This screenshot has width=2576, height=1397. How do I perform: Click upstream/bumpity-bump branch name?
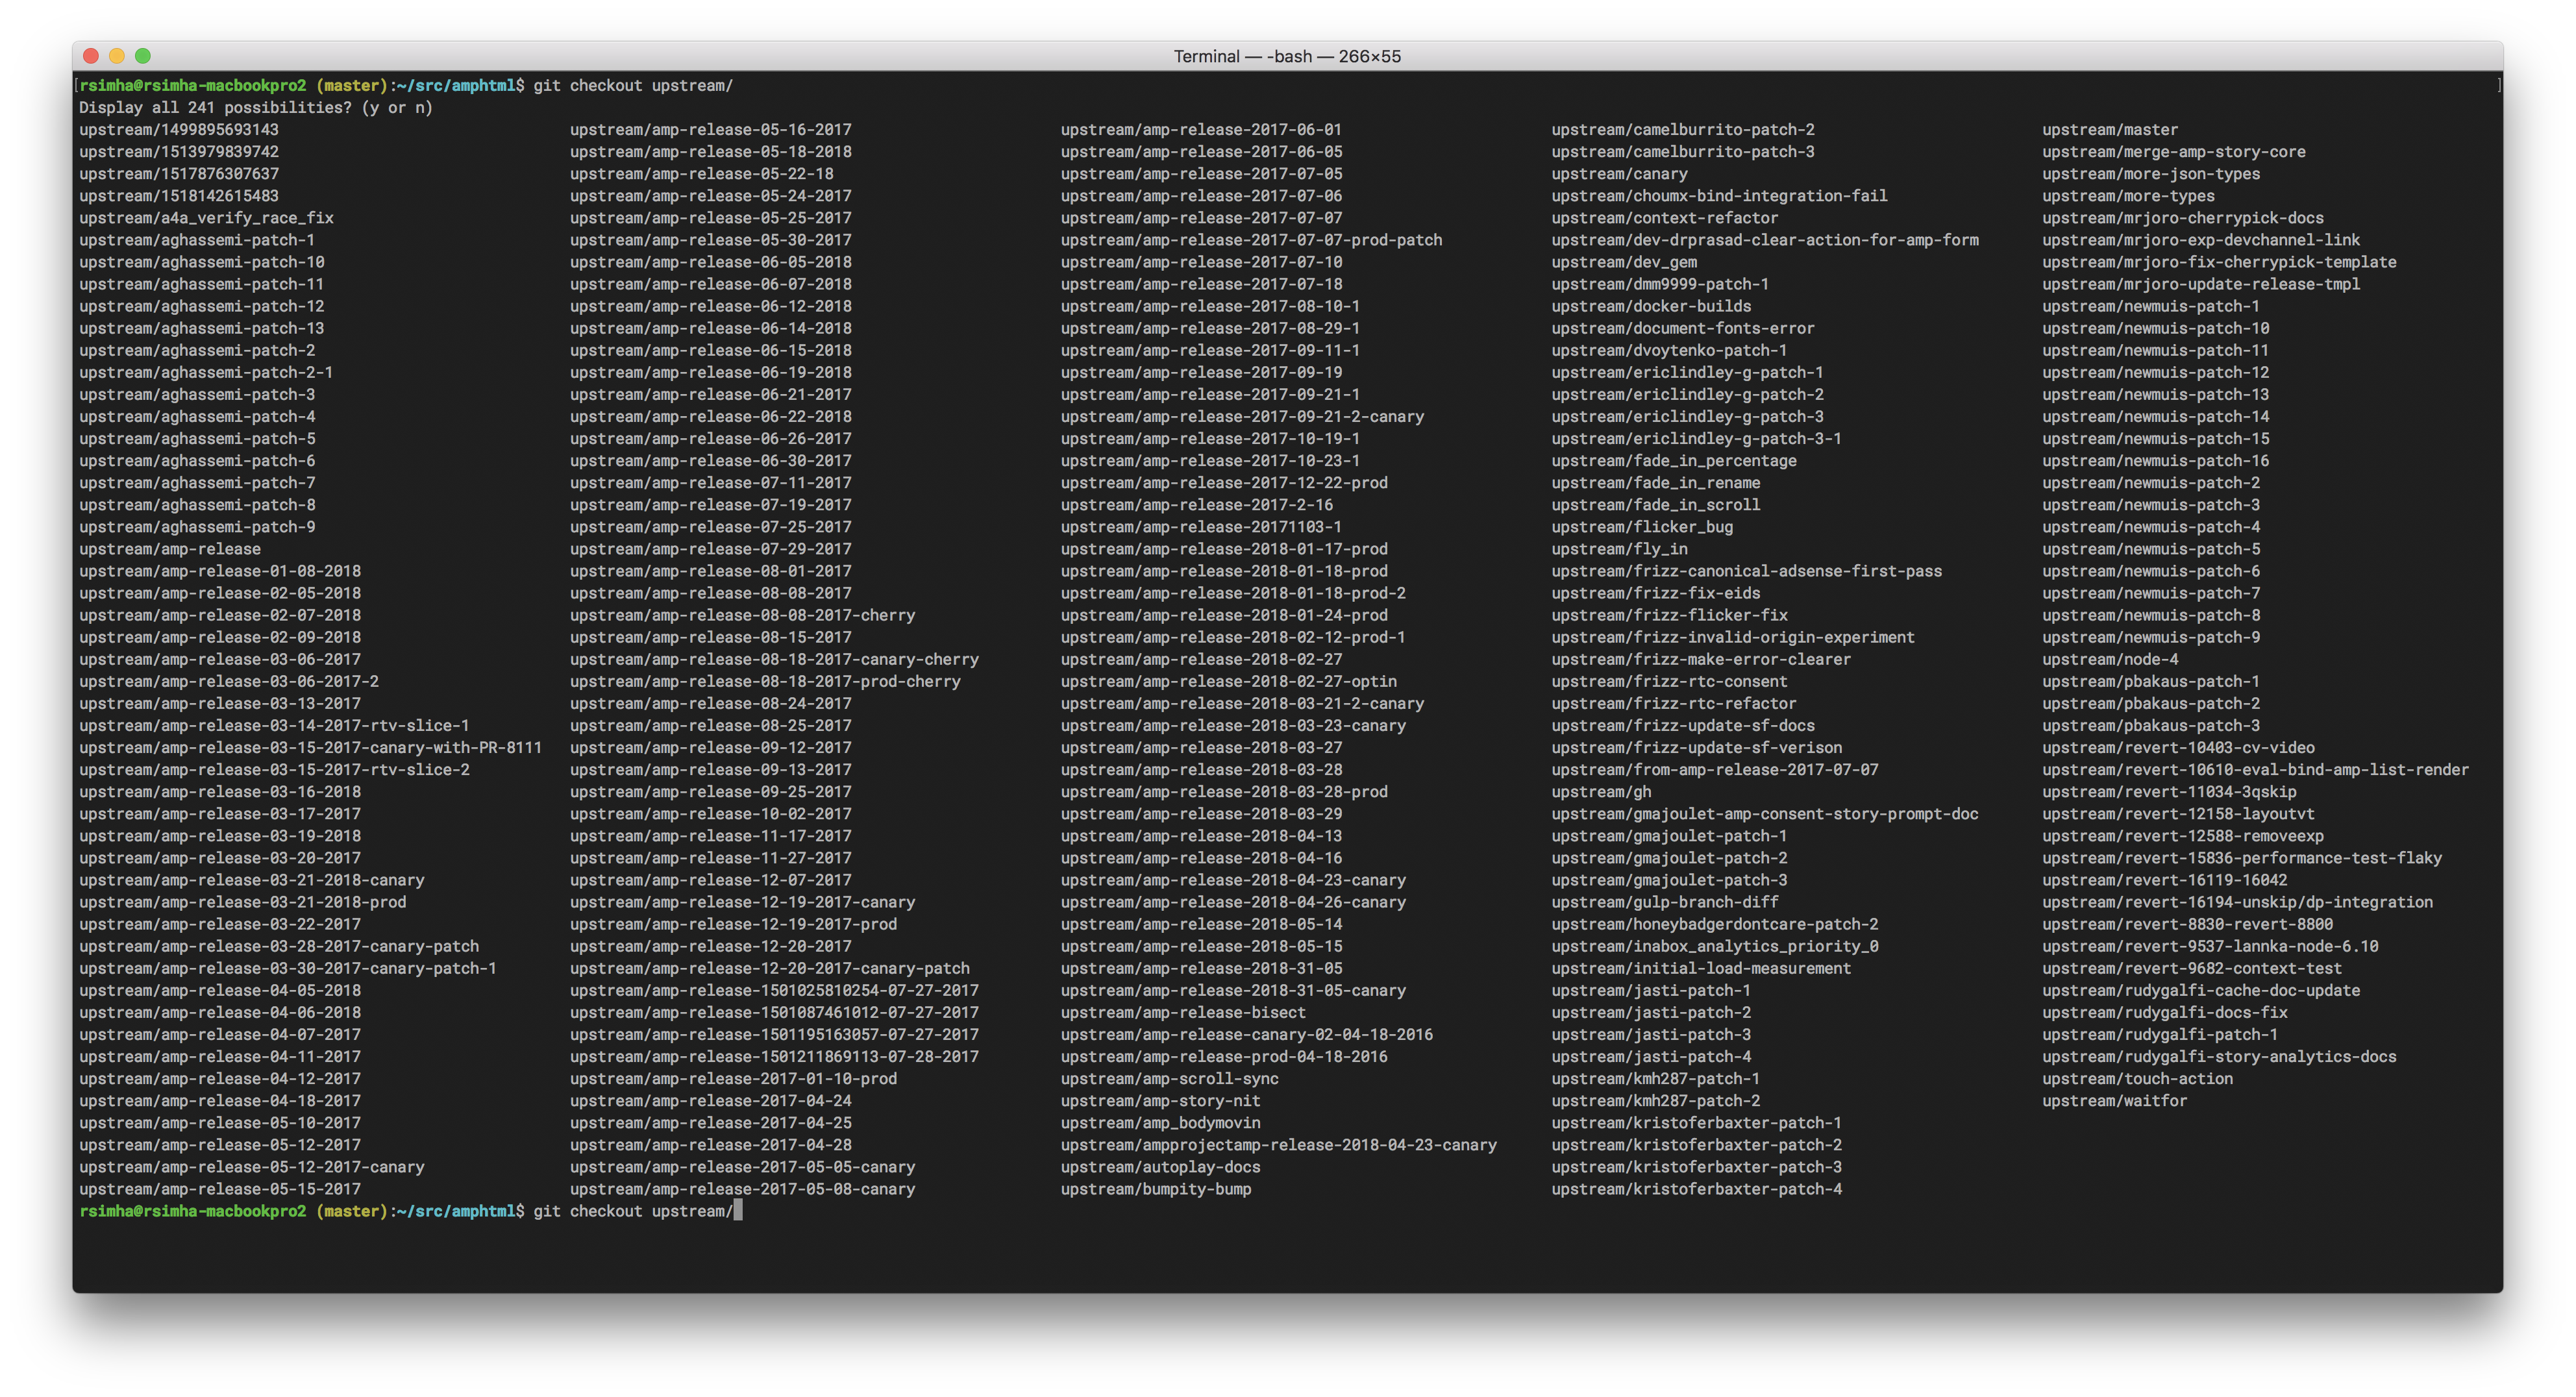tap(1155, 1189)
